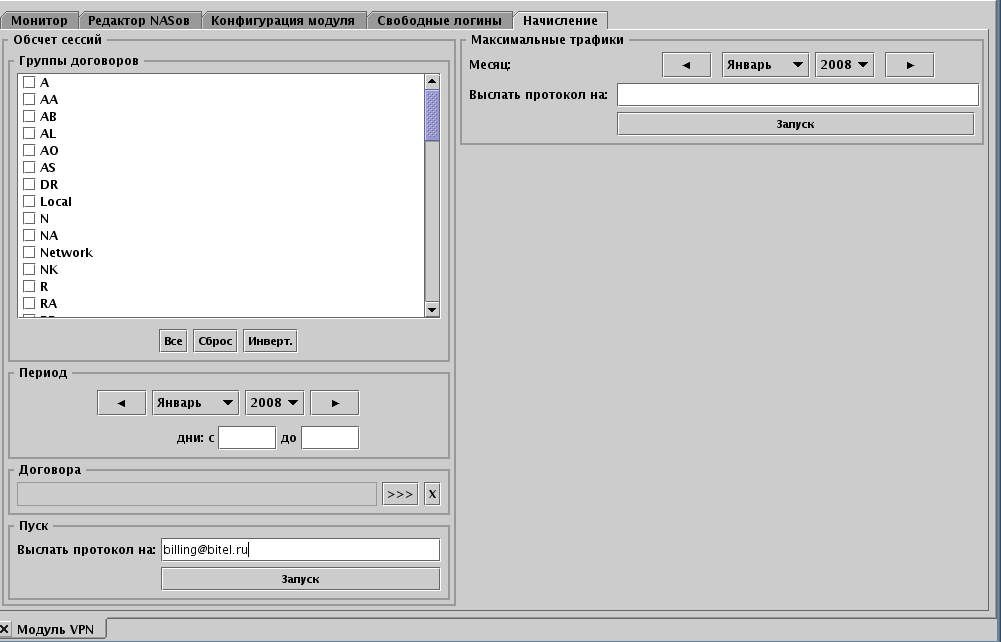The height and width of the screenshot is (642, 1001).
Task: Click Запуск button under Пуск section
Action: click(300, 579)
